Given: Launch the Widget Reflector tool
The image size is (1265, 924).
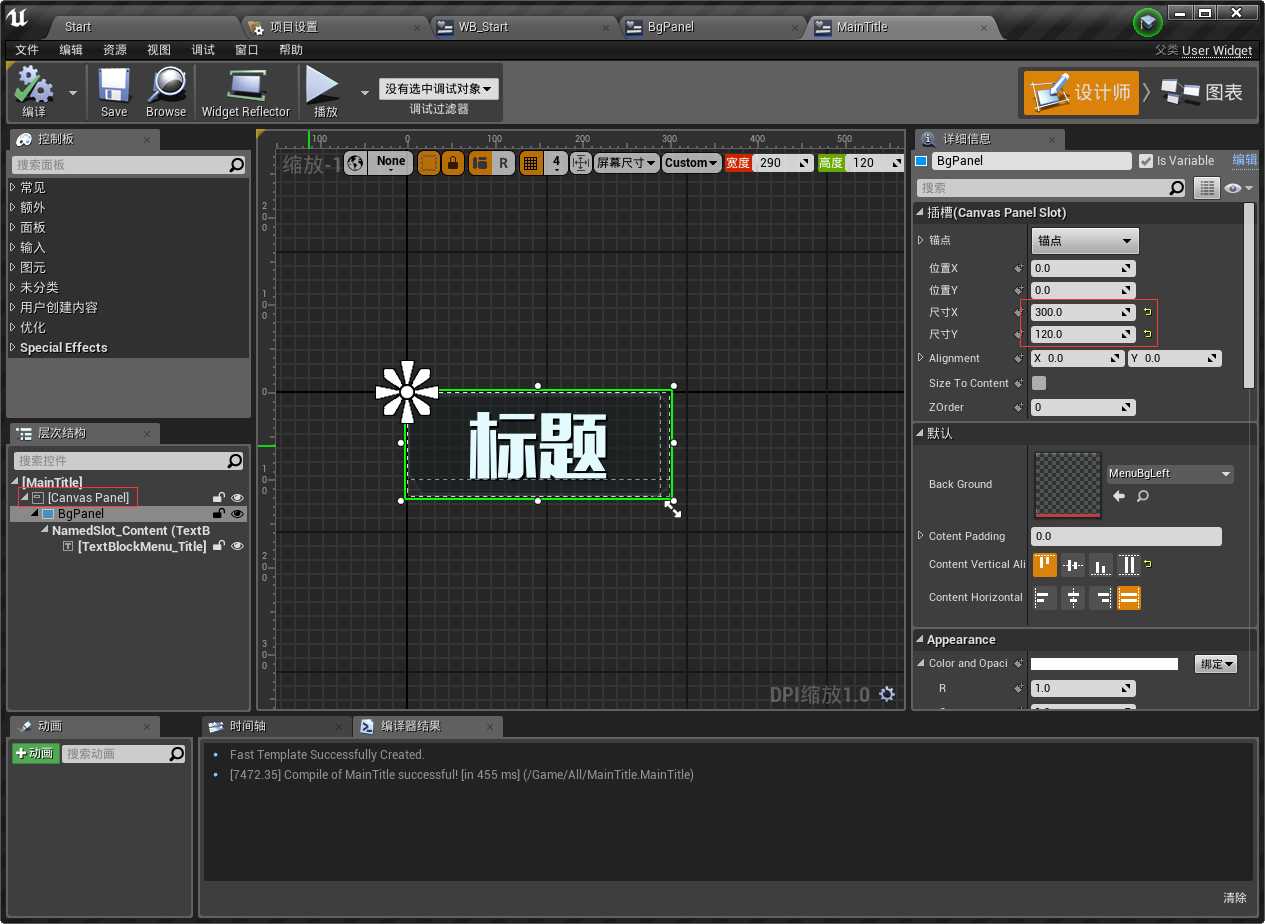Looking at the screenshot, I should (x=245, y=87).
